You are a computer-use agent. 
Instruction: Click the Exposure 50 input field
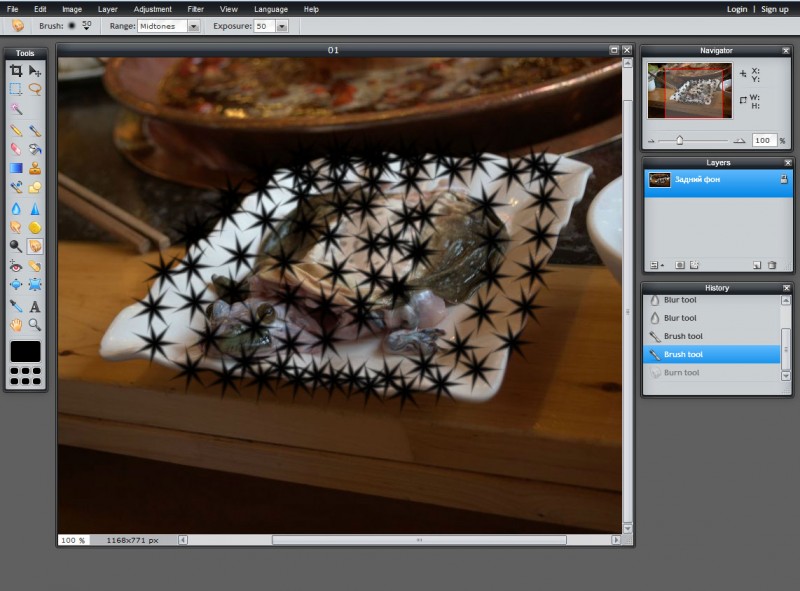click(x=265, y=26)
